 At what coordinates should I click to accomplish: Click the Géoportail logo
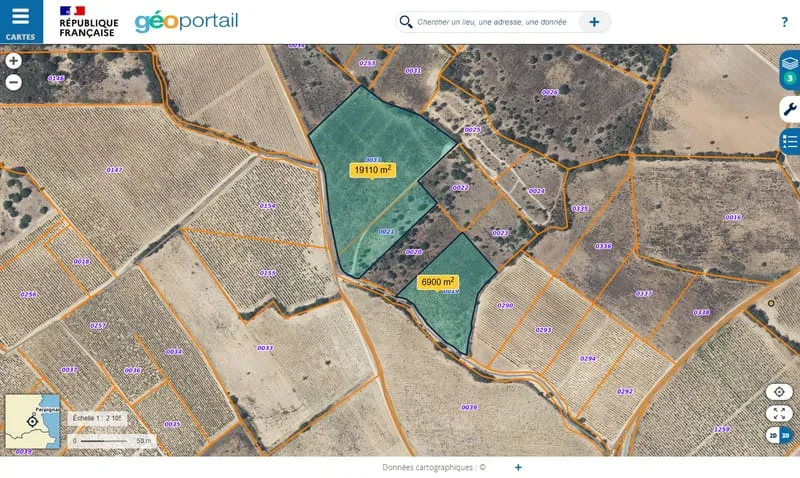[186, 21]
